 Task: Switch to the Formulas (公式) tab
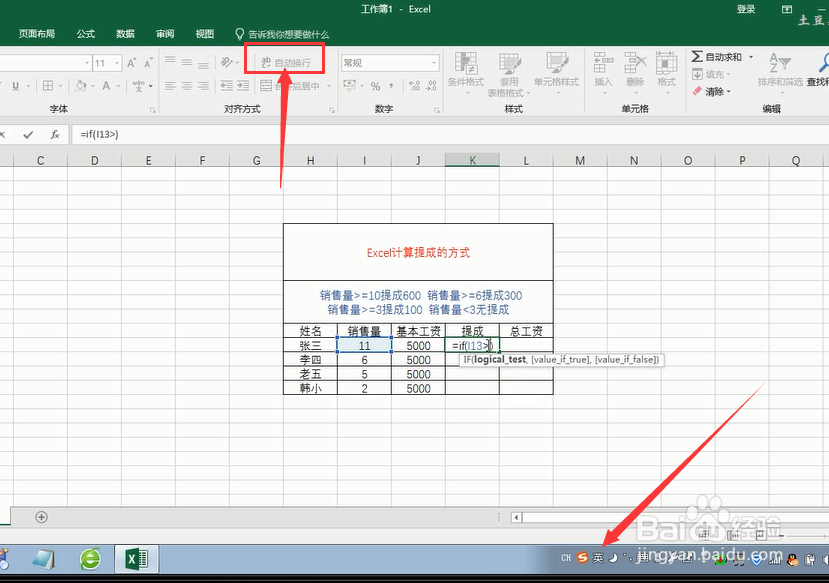tap(86, 34)
